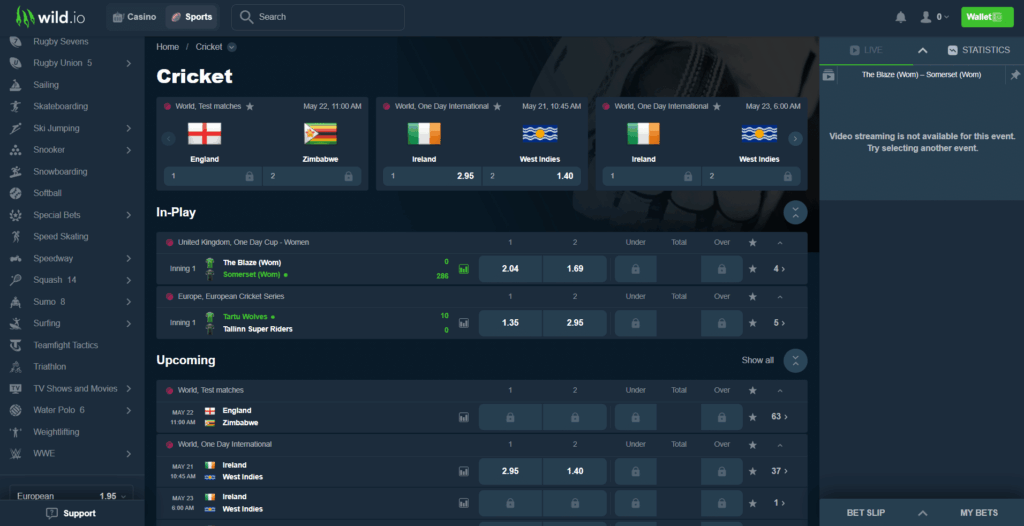This screenshot has width=1024, height=526.
Task: Pin the live stream panel
Action: [x=1015, y=75]
